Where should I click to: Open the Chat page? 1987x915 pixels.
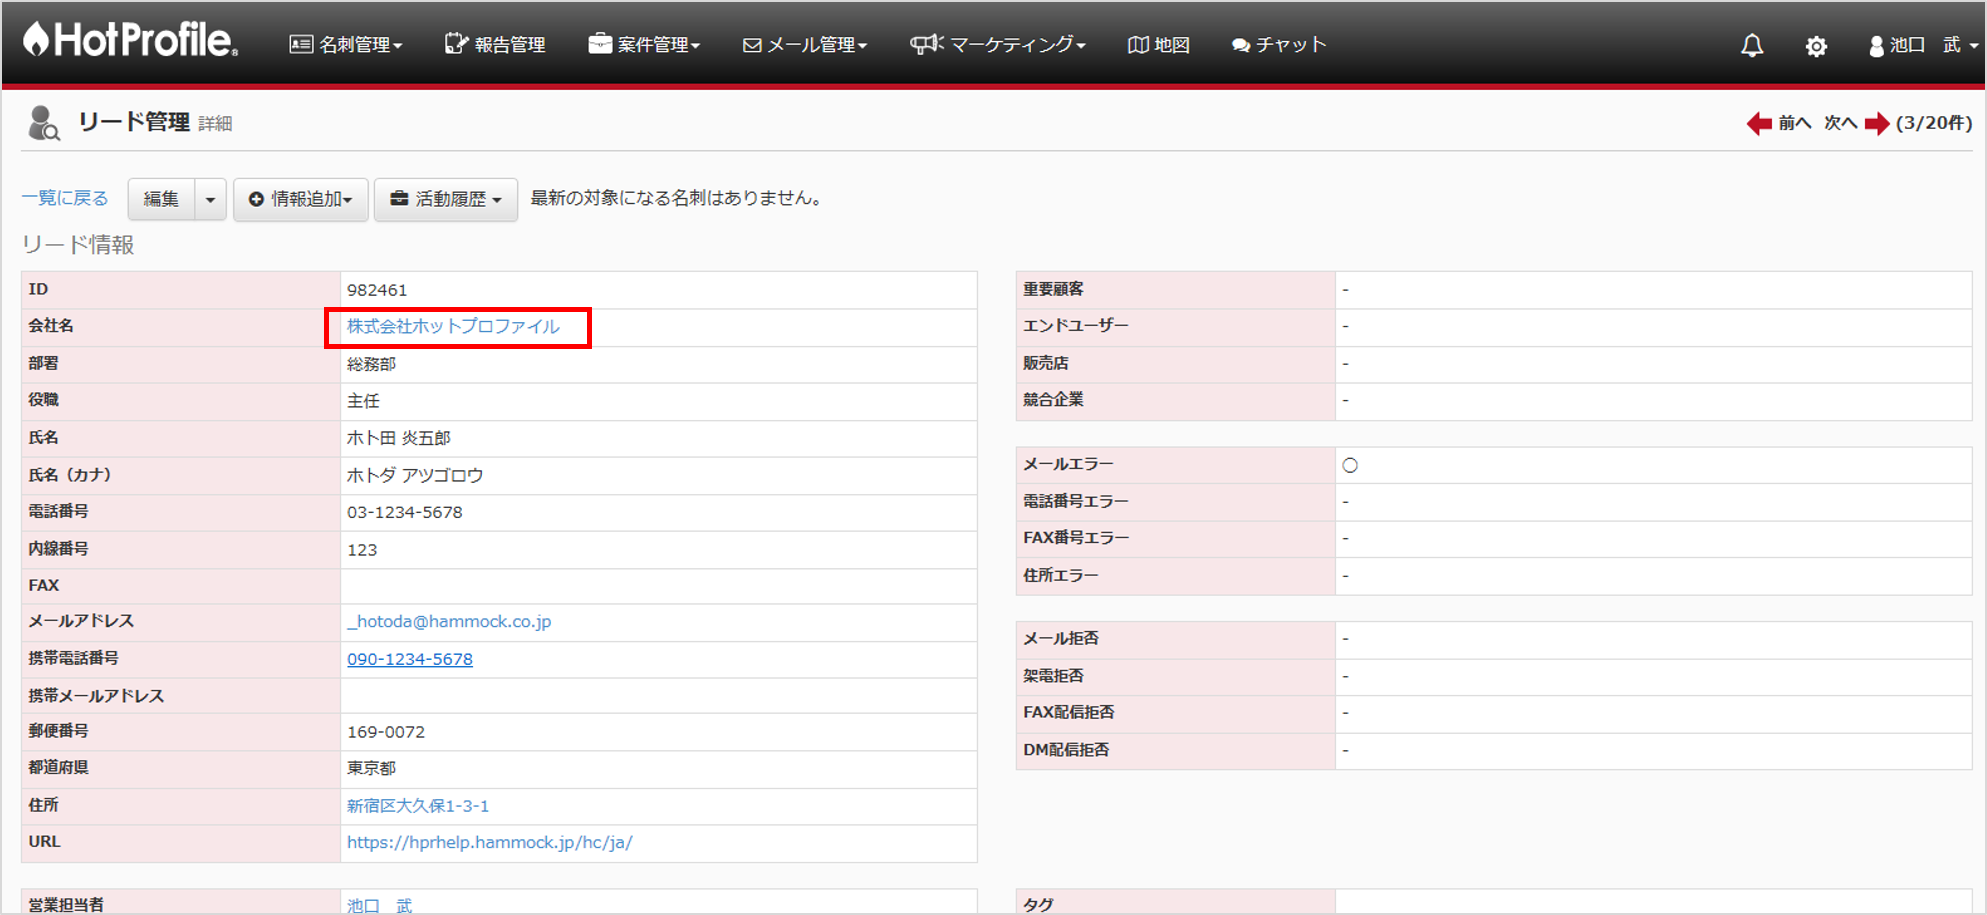1279,45
